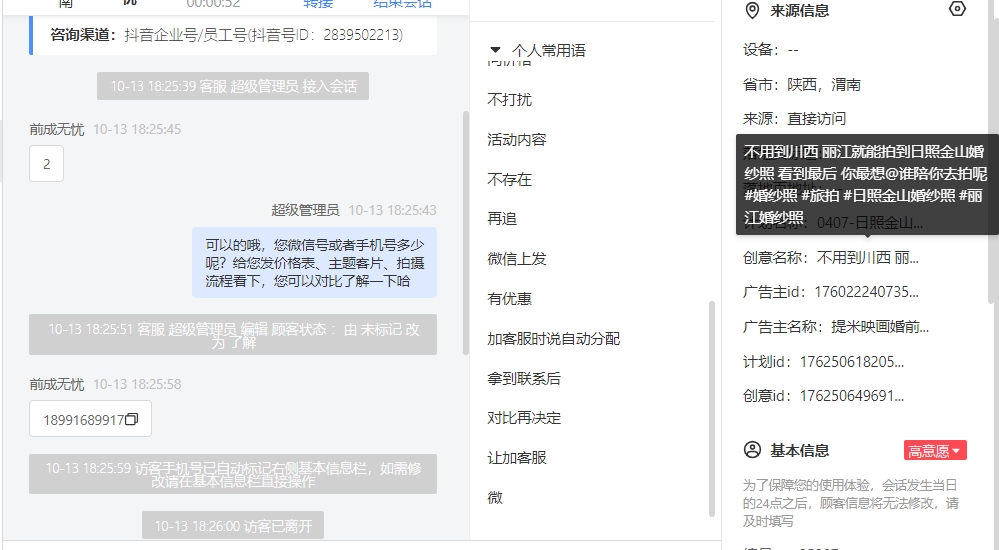Click the 创意名称 value 不用到川西
999x550 pixels.
point(867,257)
